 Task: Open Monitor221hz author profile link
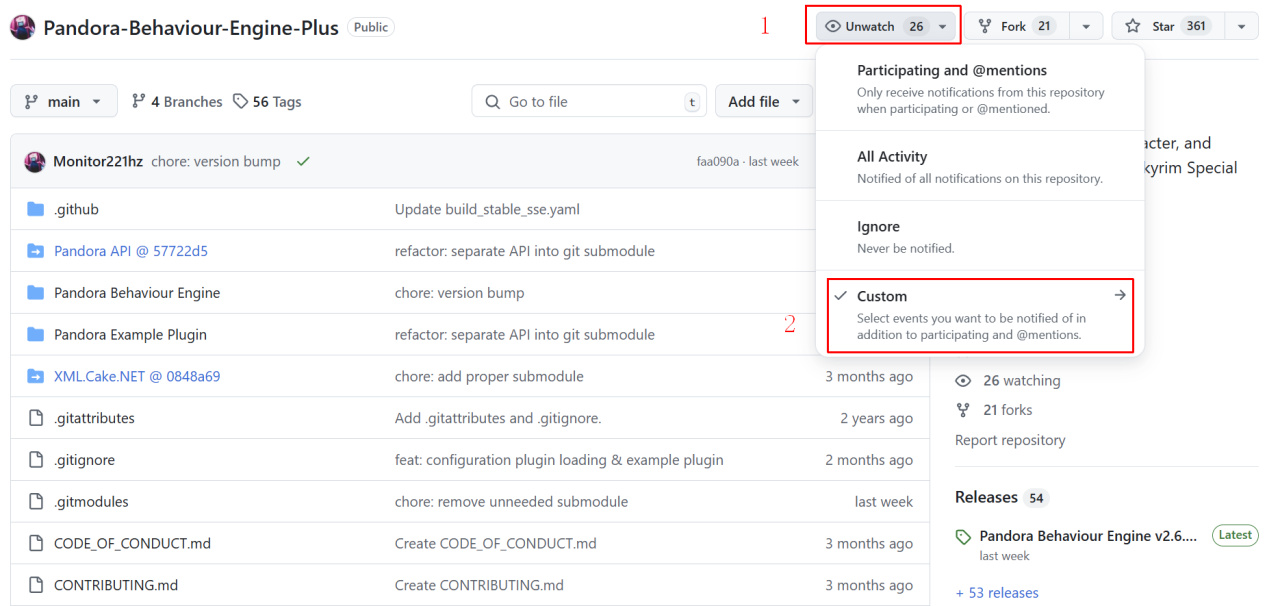98,162
